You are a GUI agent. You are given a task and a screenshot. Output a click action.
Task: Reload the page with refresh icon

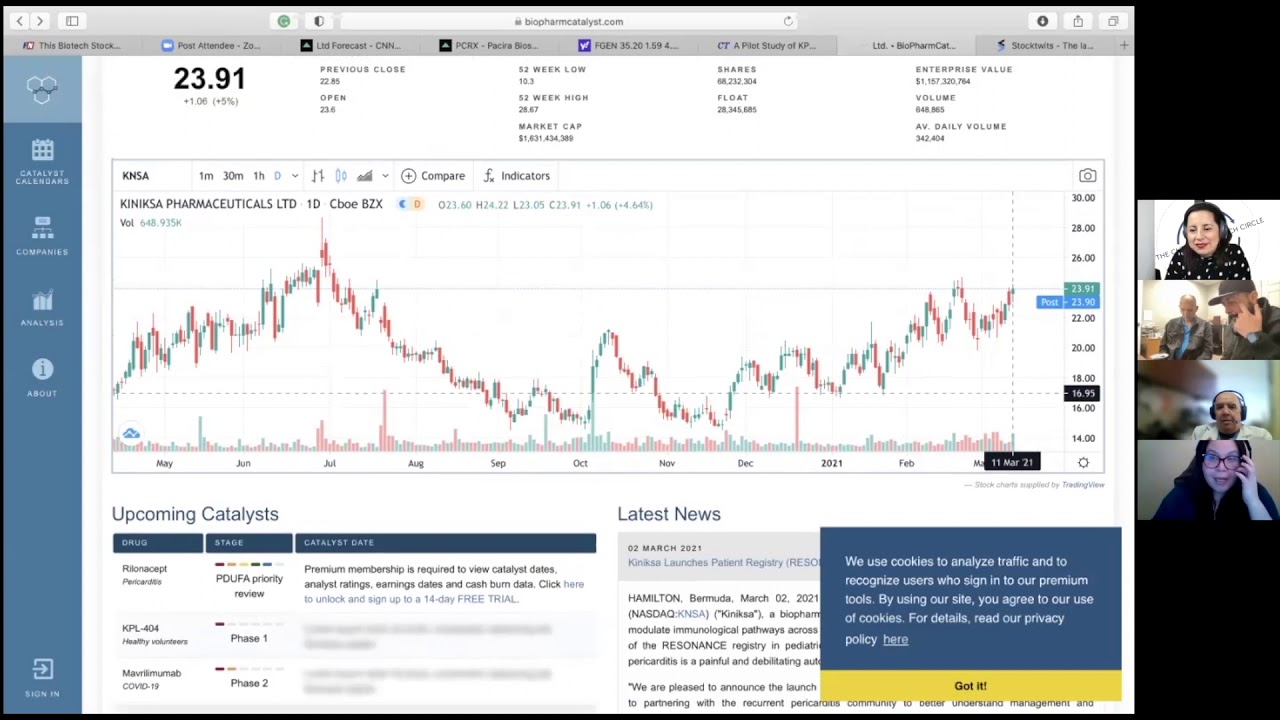click(x=788, y=21)
